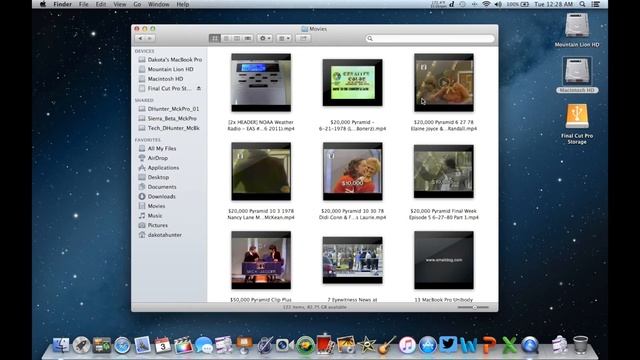The image size is (640, 360).
Task: Open iTunes in the Dock
Action: 407,345
